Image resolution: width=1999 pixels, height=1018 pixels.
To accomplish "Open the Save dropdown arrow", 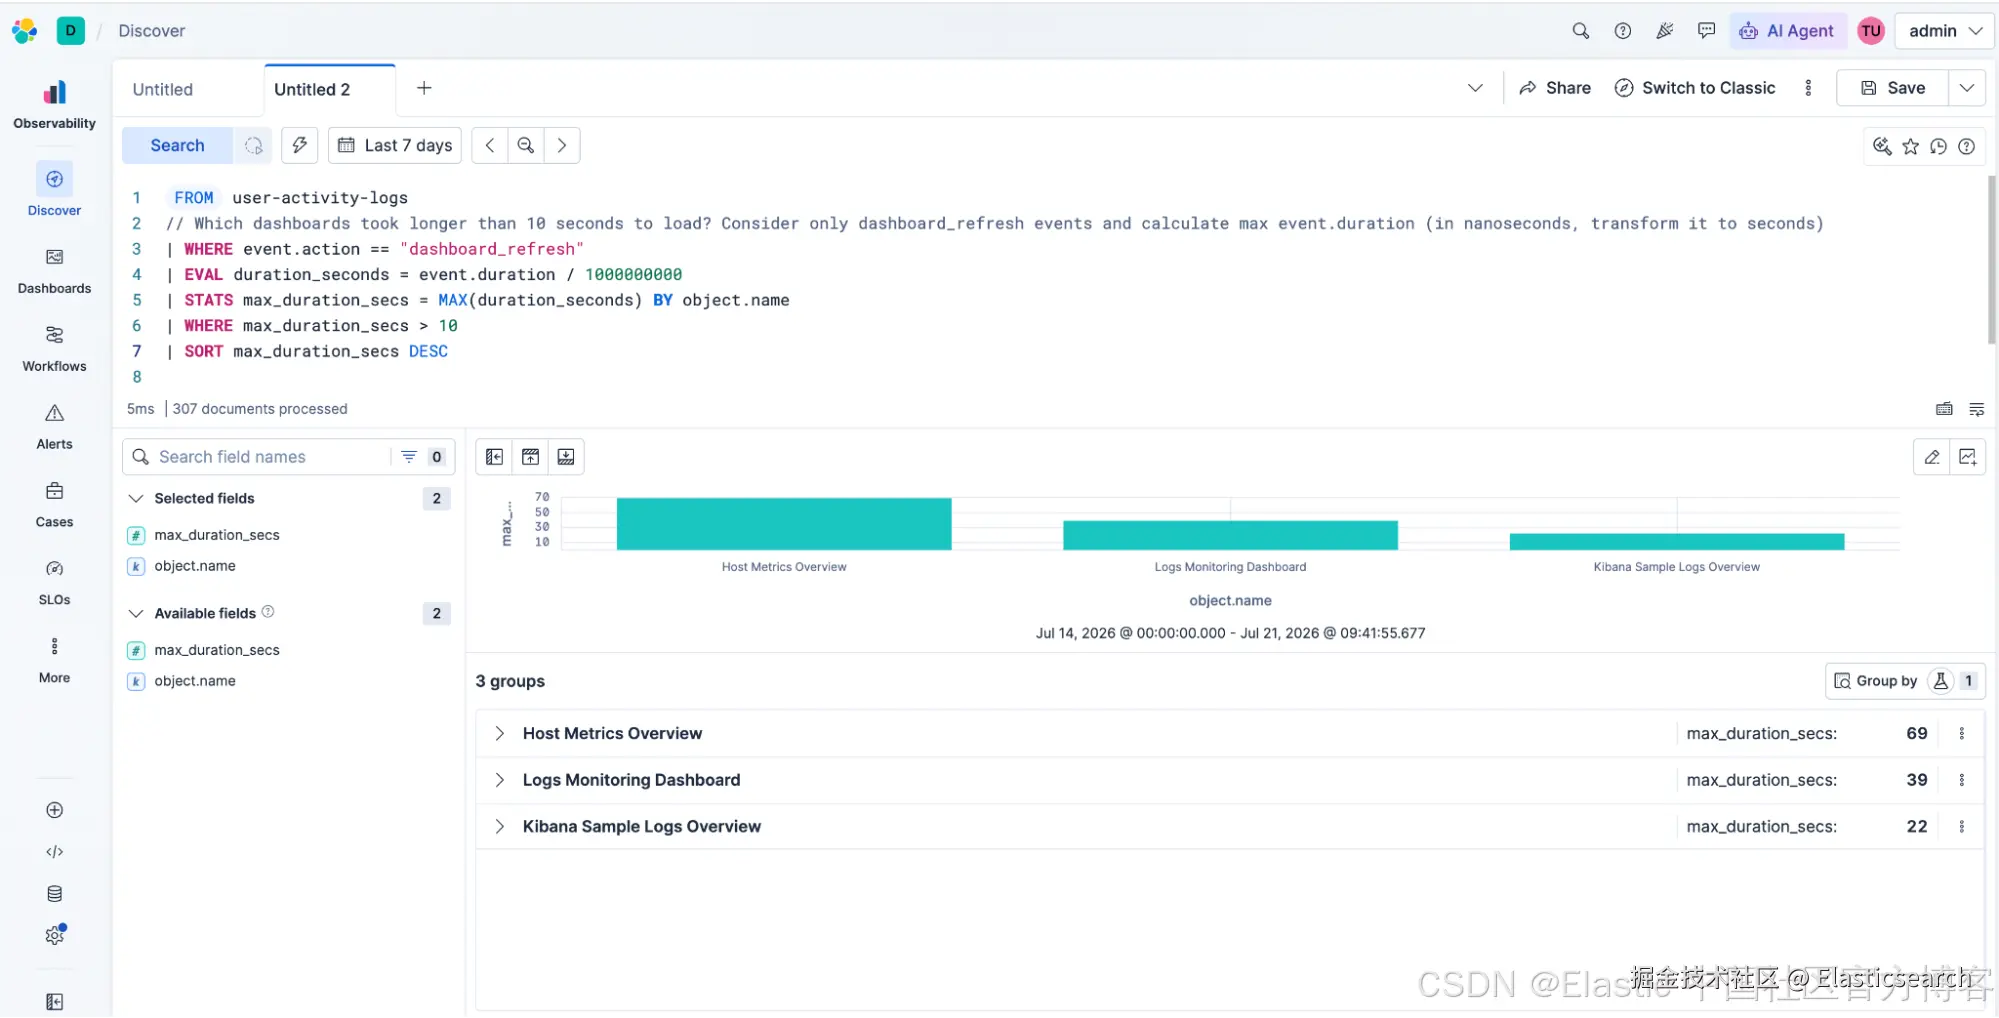I will click(1966, 88).
